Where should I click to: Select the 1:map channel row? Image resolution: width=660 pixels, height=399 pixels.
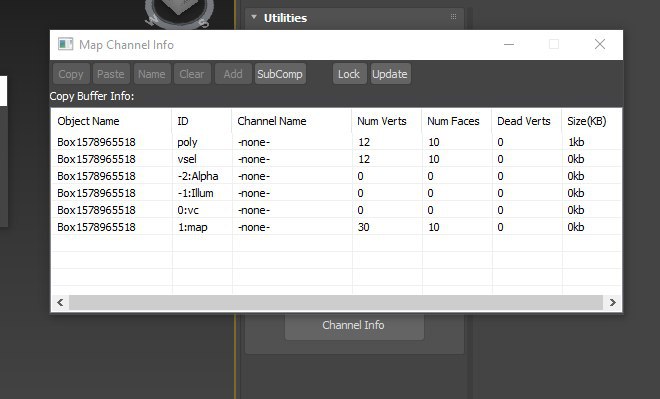(x=336, y=227)
